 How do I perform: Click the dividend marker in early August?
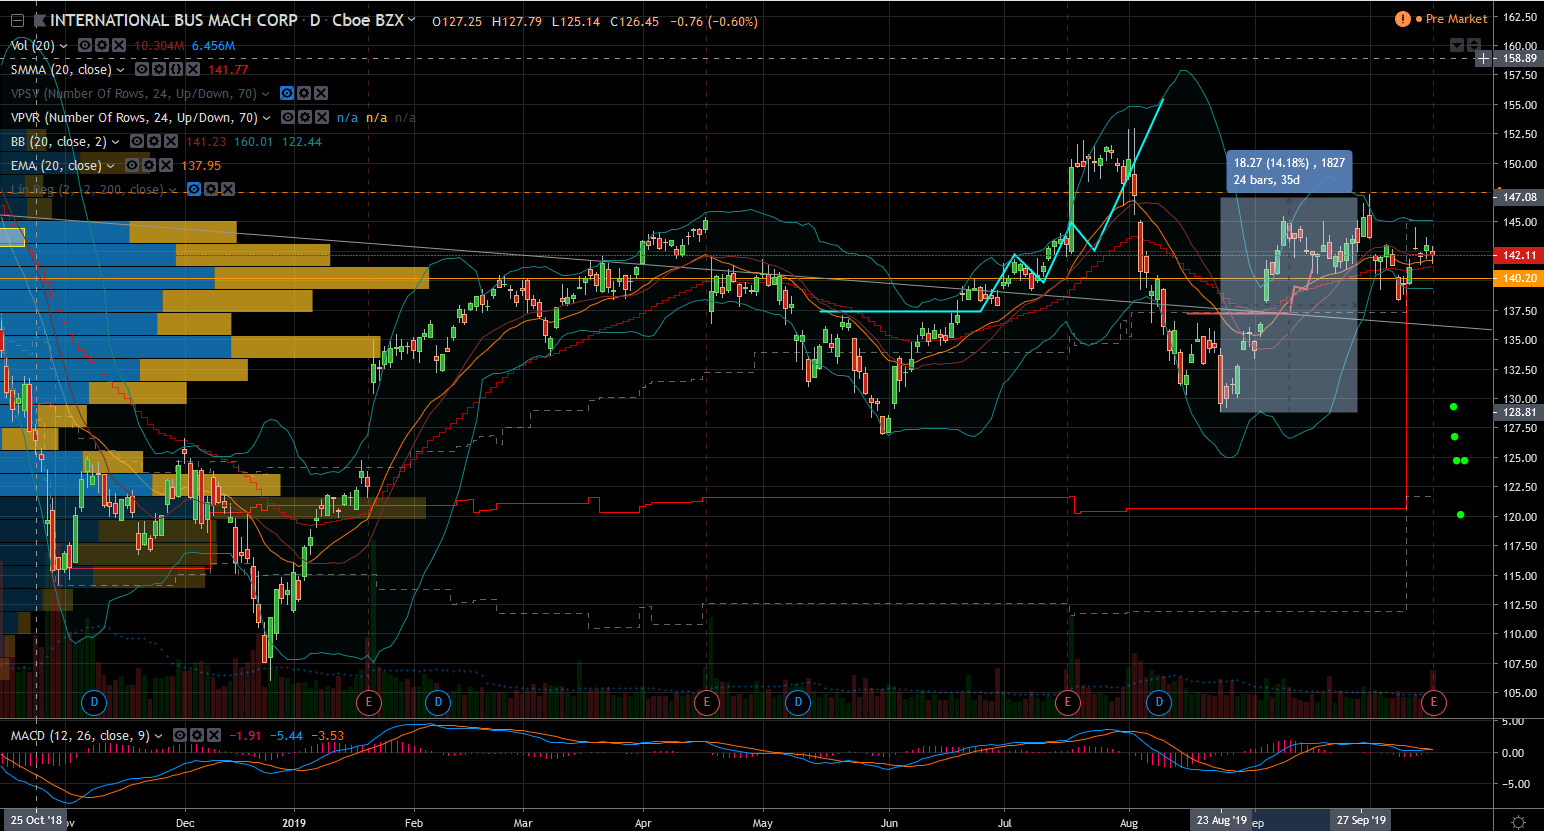pyautogui.click(x=1159, y=702)
